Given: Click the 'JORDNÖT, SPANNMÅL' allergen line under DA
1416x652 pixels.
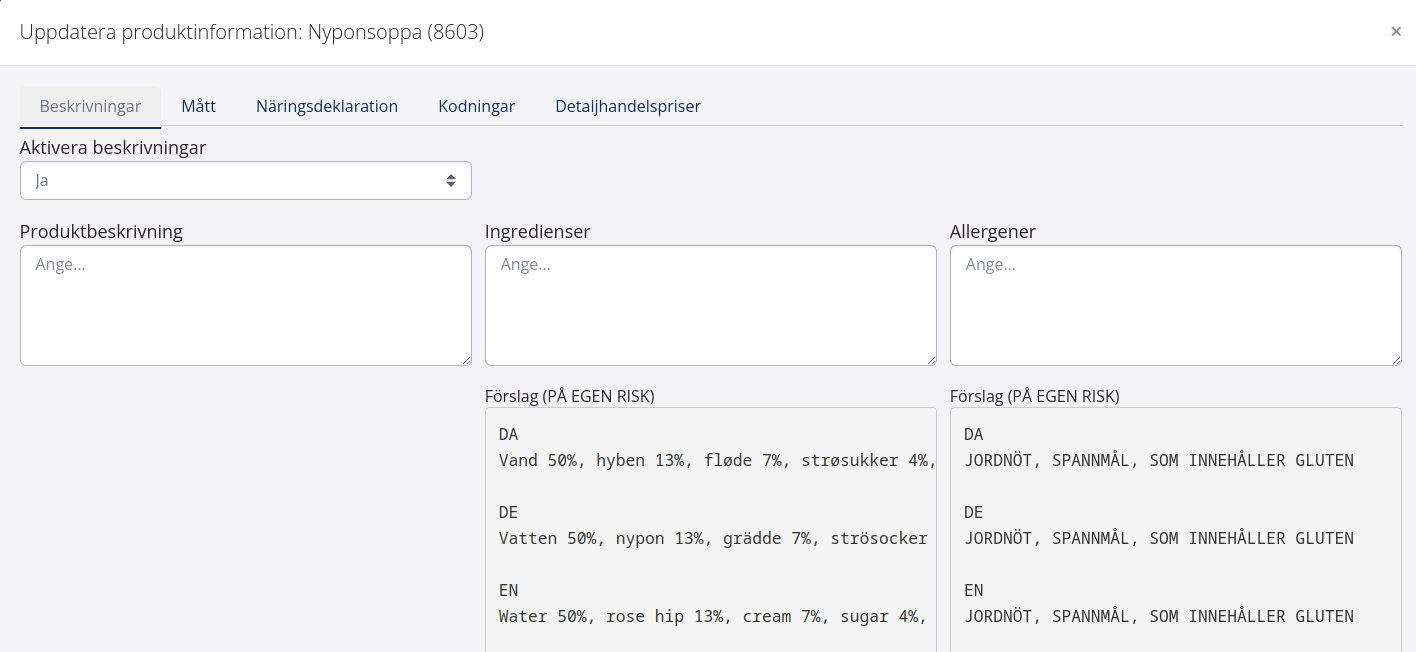Looking at the screenshot, I should tap(1159, 460).
